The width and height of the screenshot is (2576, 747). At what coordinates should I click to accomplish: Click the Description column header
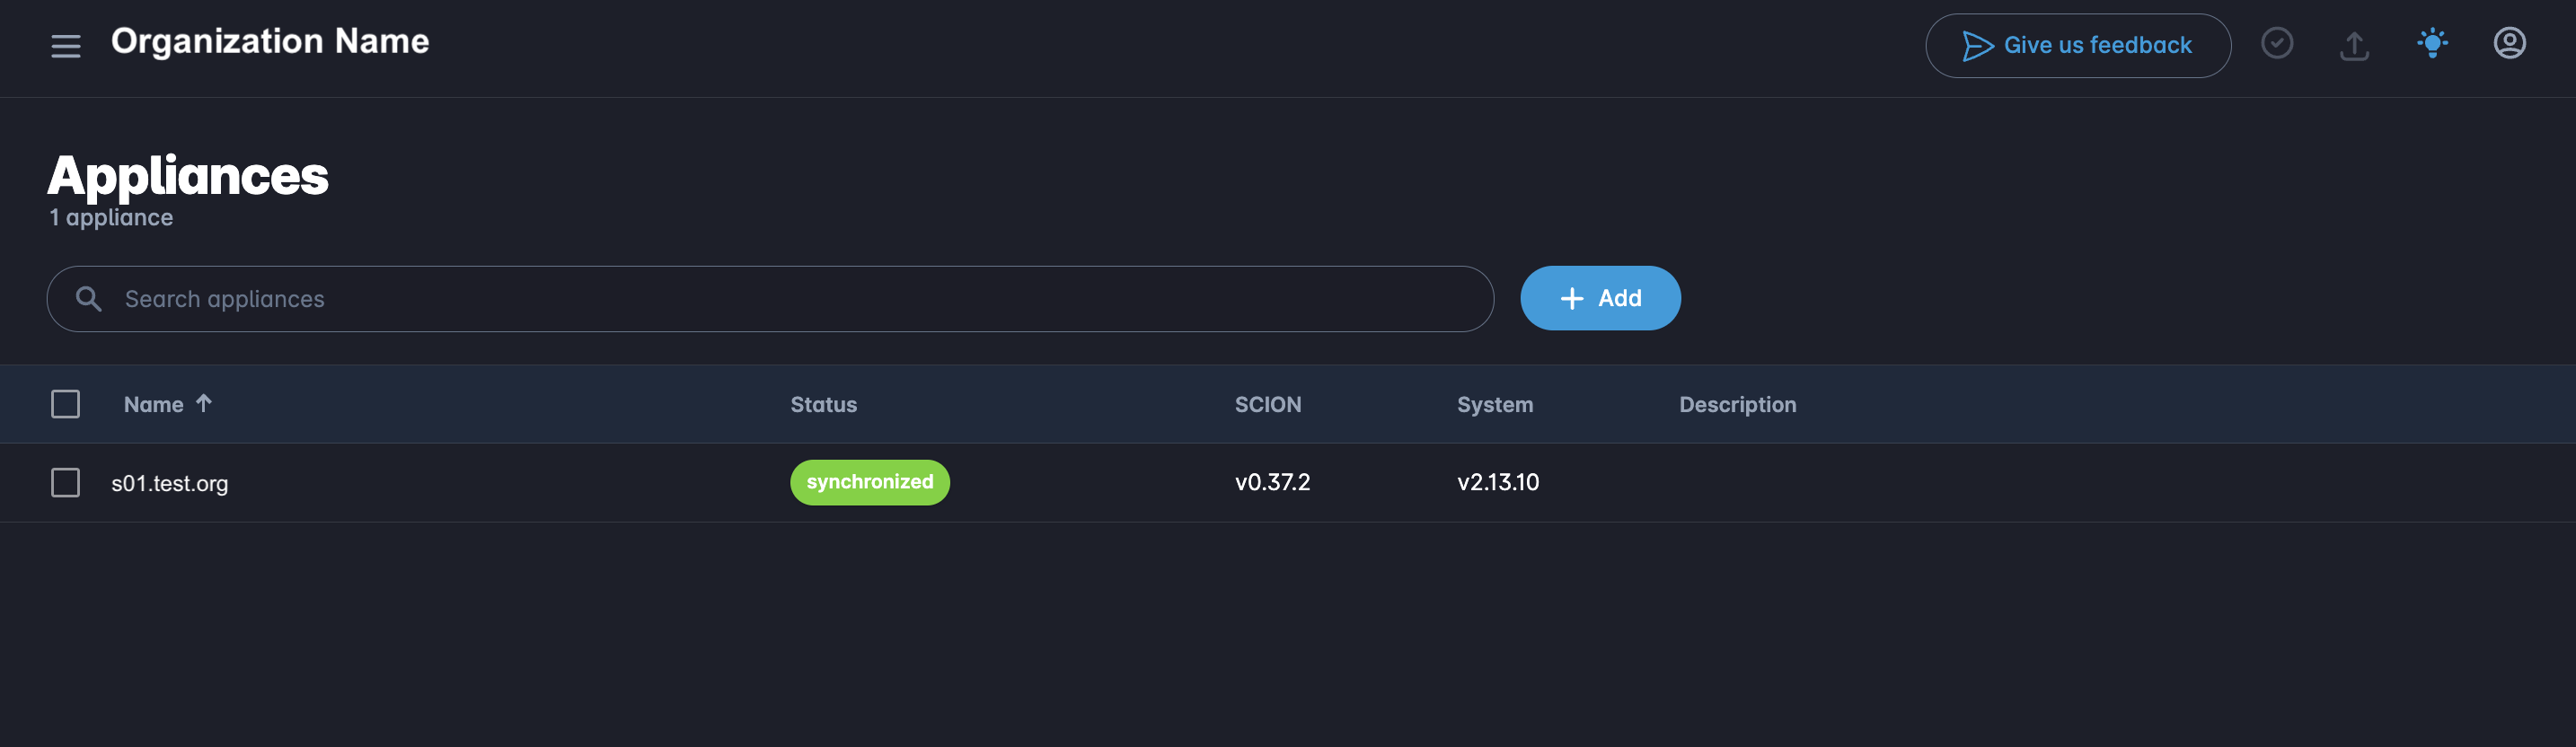[x=1737, y=405]
